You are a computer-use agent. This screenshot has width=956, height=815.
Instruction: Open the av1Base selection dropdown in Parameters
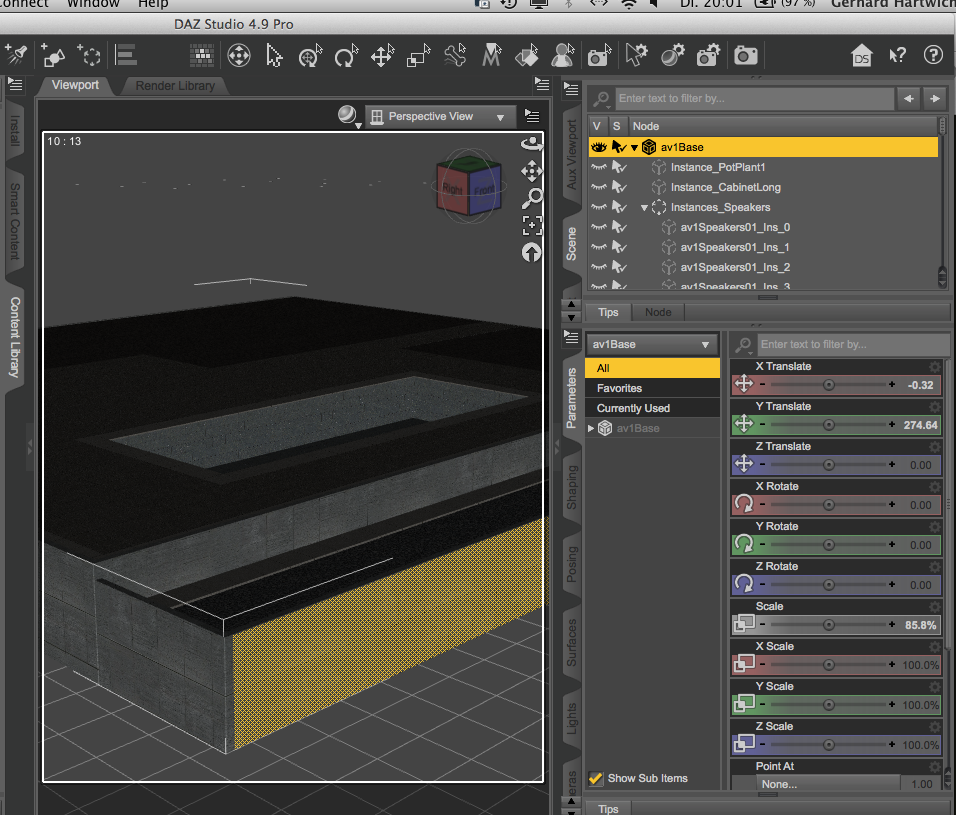(x=651, y=344)
